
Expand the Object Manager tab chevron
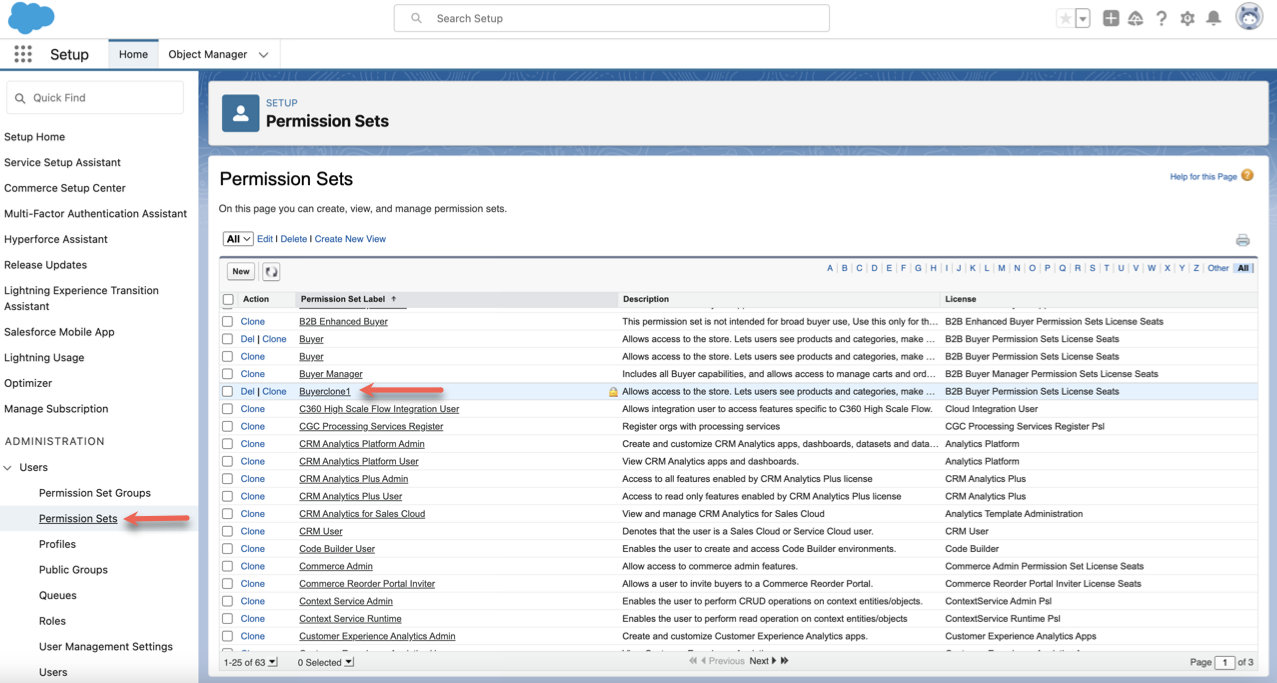point(263,55)
